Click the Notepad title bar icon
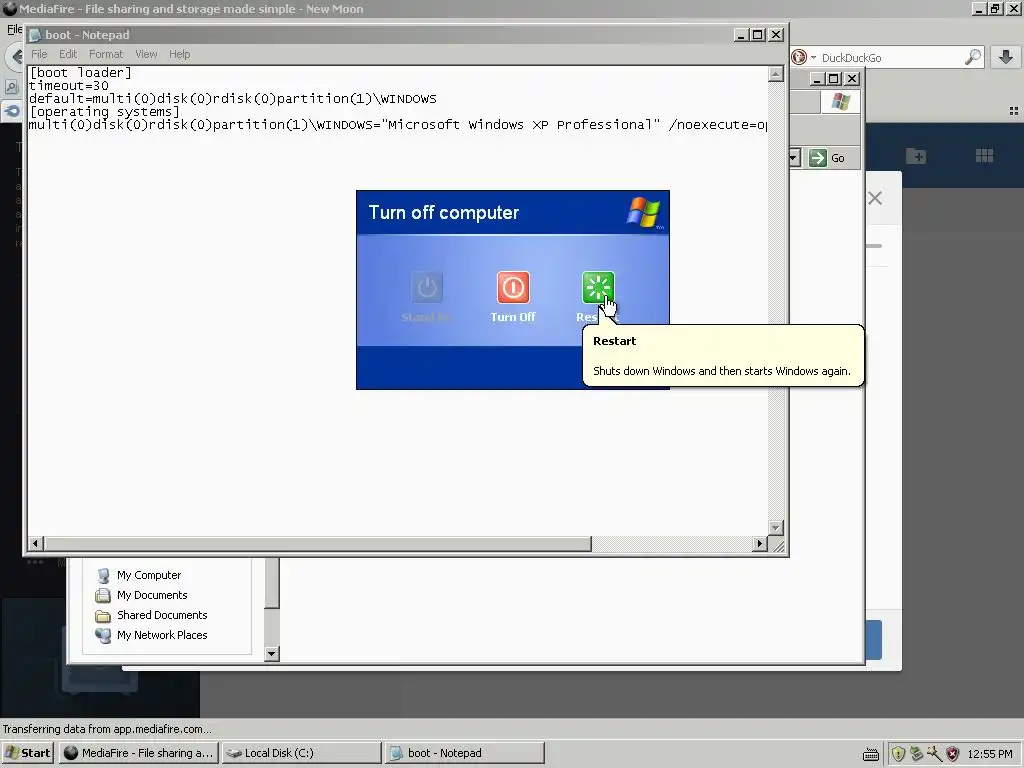1024x768 pixels. [x=35, y=35]
